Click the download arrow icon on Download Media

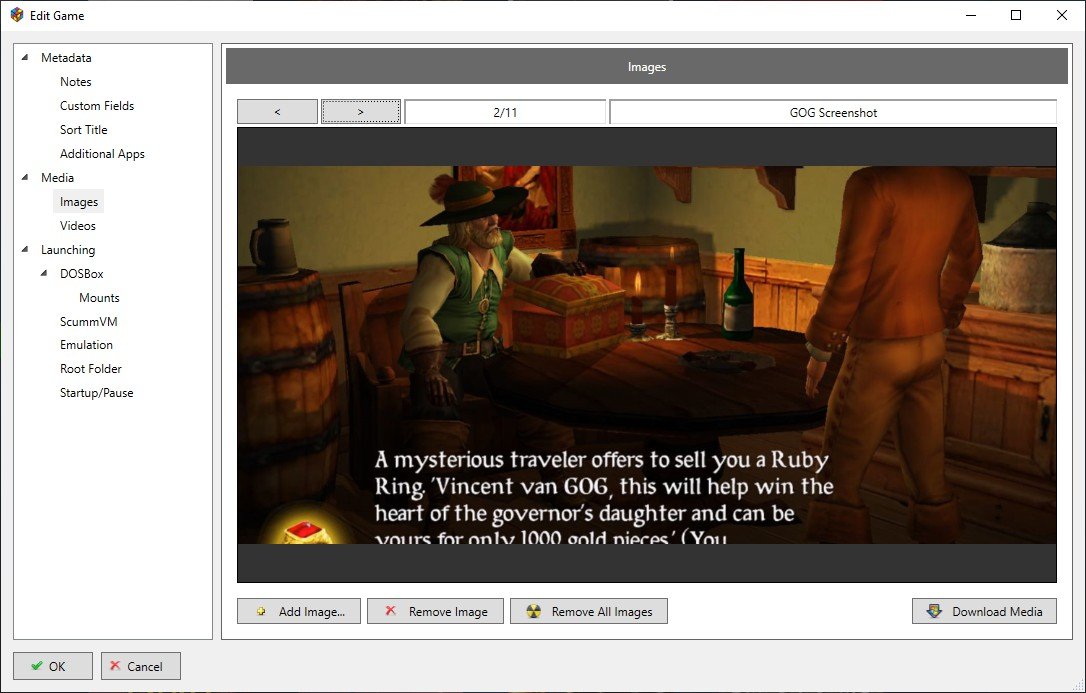(934, 611)
